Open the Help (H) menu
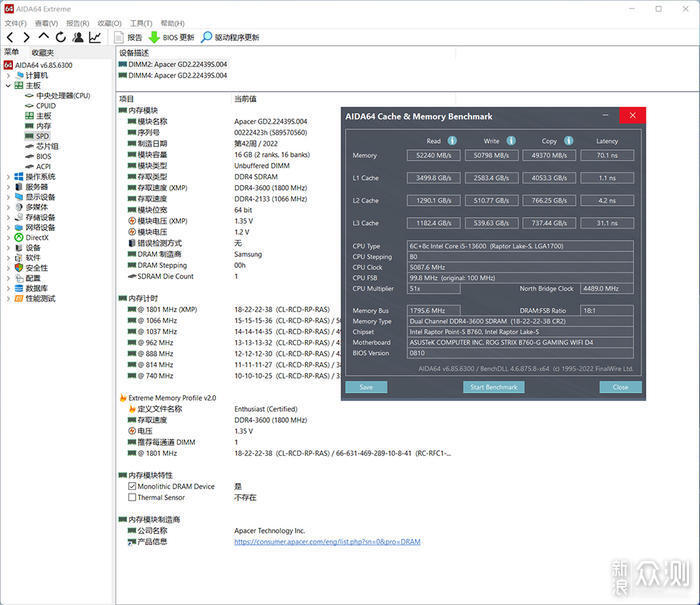 (x=172, y=23)
